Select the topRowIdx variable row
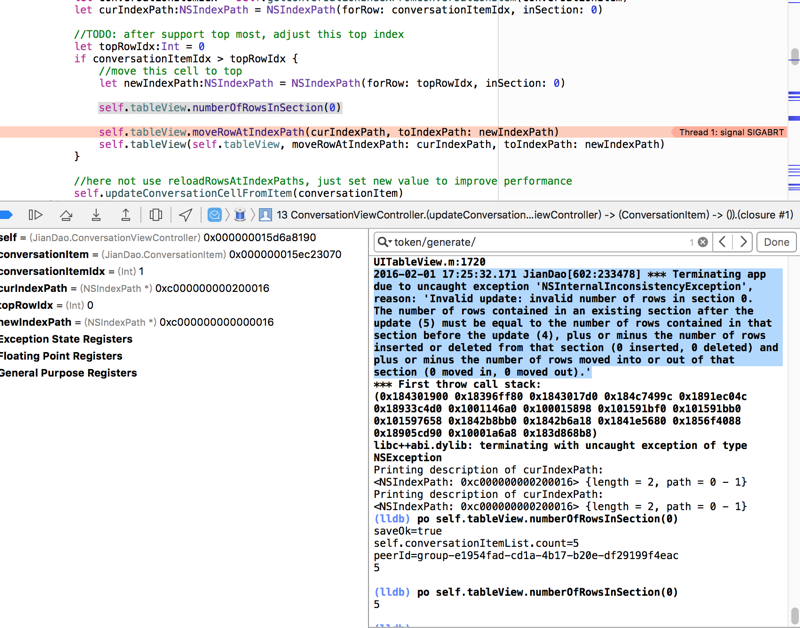The image size is (800, 628). [46, 305]
